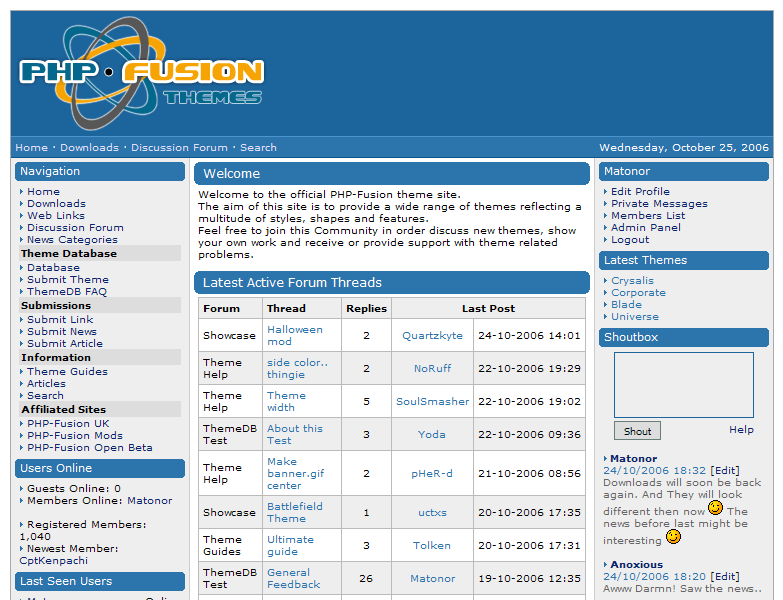The width and height of the screenshot is (783, 600).
Task: Open News Categories link
Action: (72, 240)
